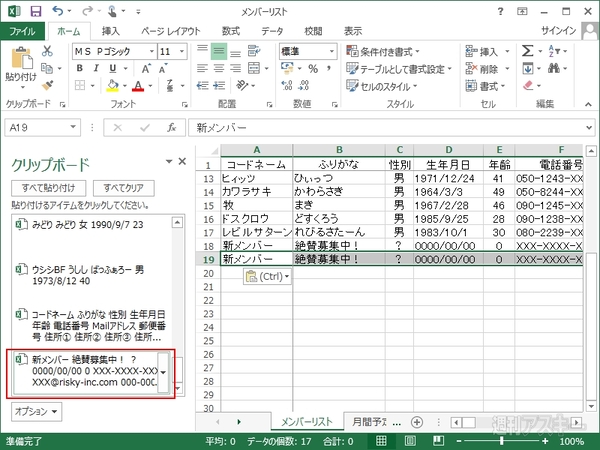The width and height of the screenshot is (600, 450).
Task: Click the Clear eraser icon
Action: (528, 85)
